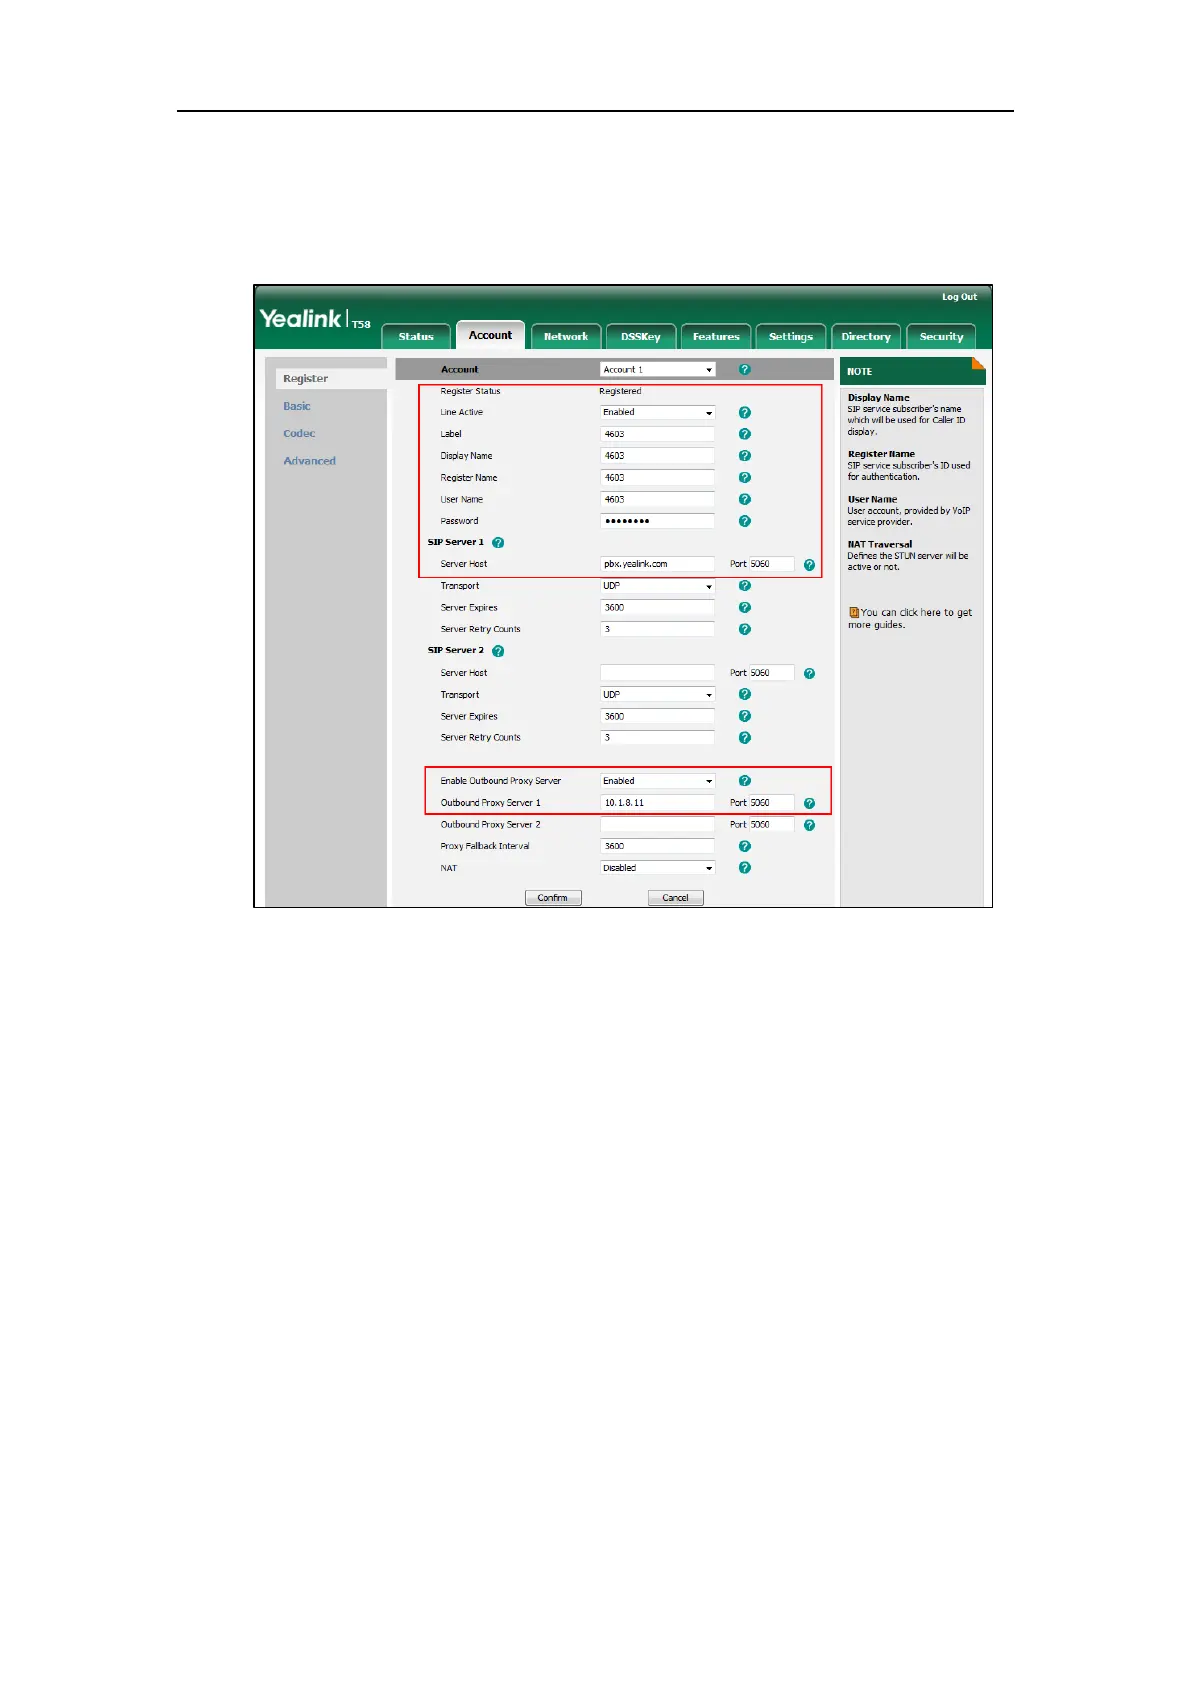
Task: Click help icon beside Proxy Fallback Interval
Action: pyautogui.click(x=744, y=846)
